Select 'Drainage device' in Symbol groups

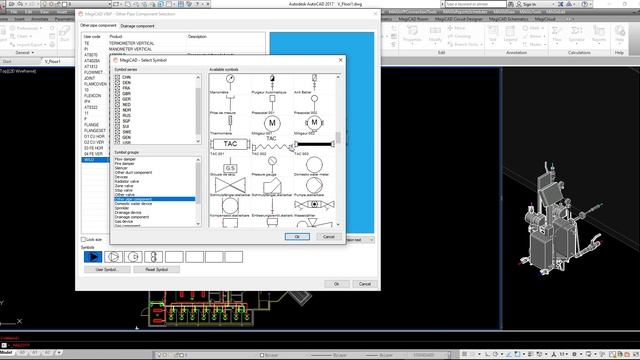(x=128, y=212)
